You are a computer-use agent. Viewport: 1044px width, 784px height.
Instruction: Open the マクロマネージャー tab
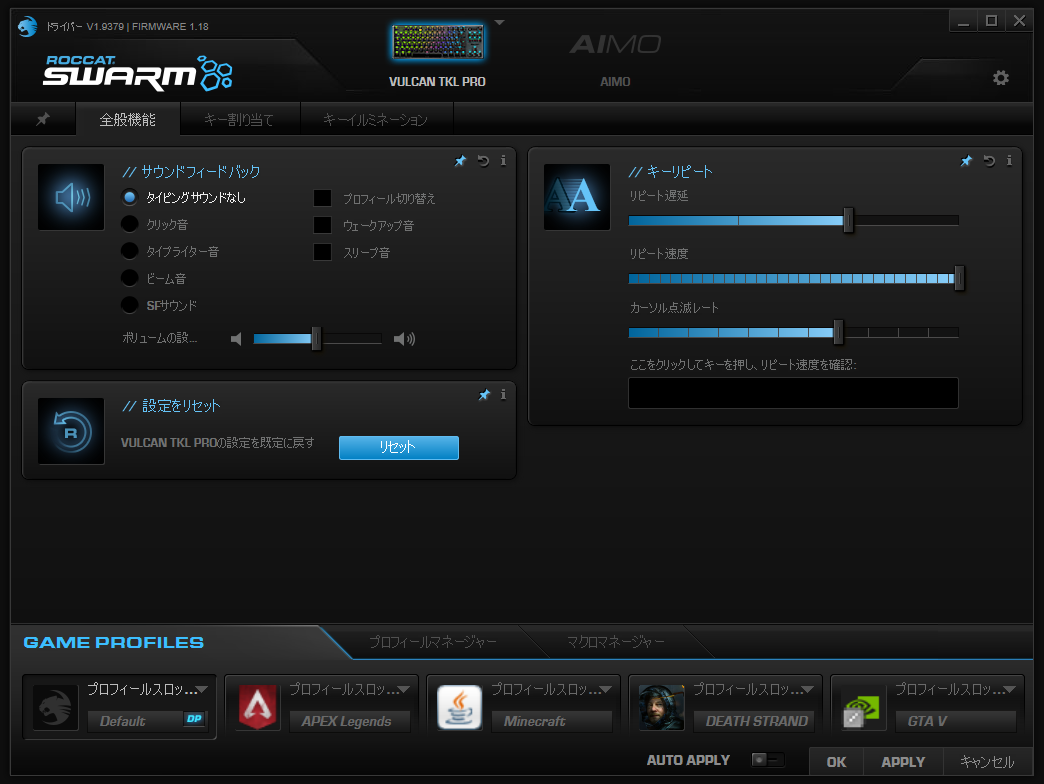615,642
